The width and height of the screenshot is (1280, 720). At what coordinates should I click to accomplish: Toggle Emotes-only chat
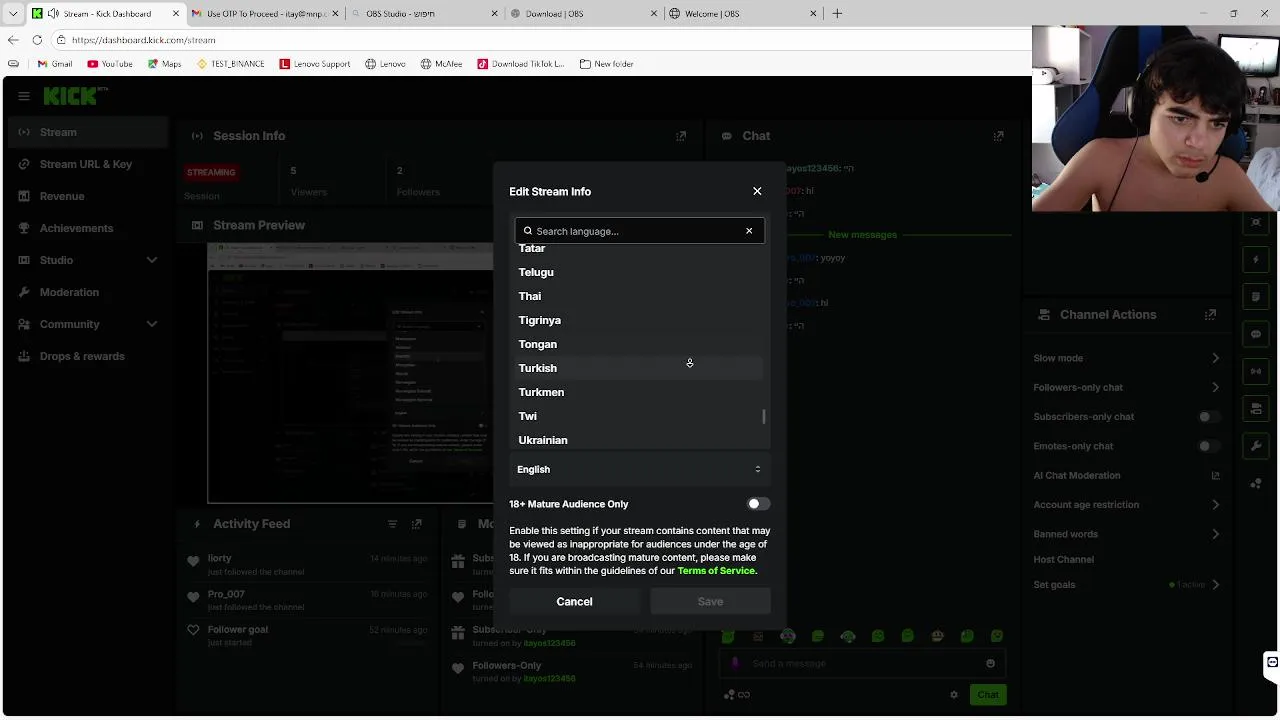pos(1209,446)
